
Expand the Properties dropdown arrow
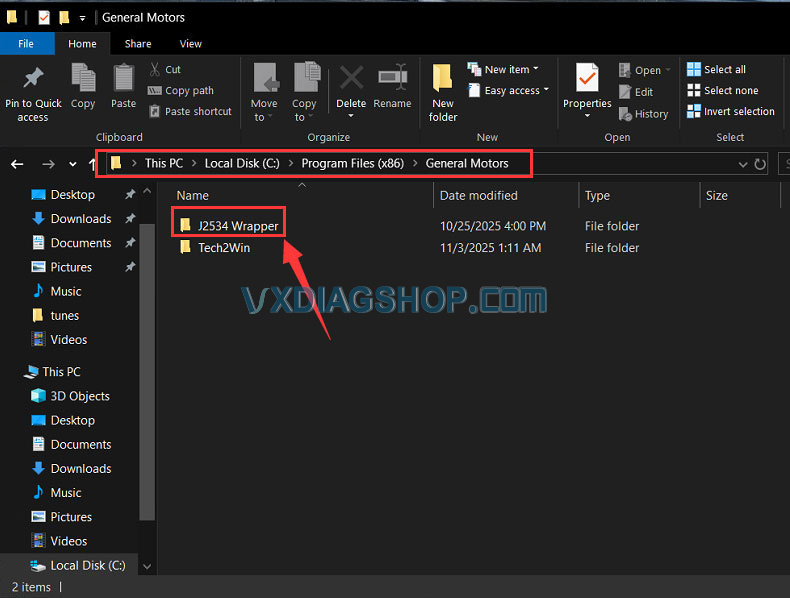(587, 116)
